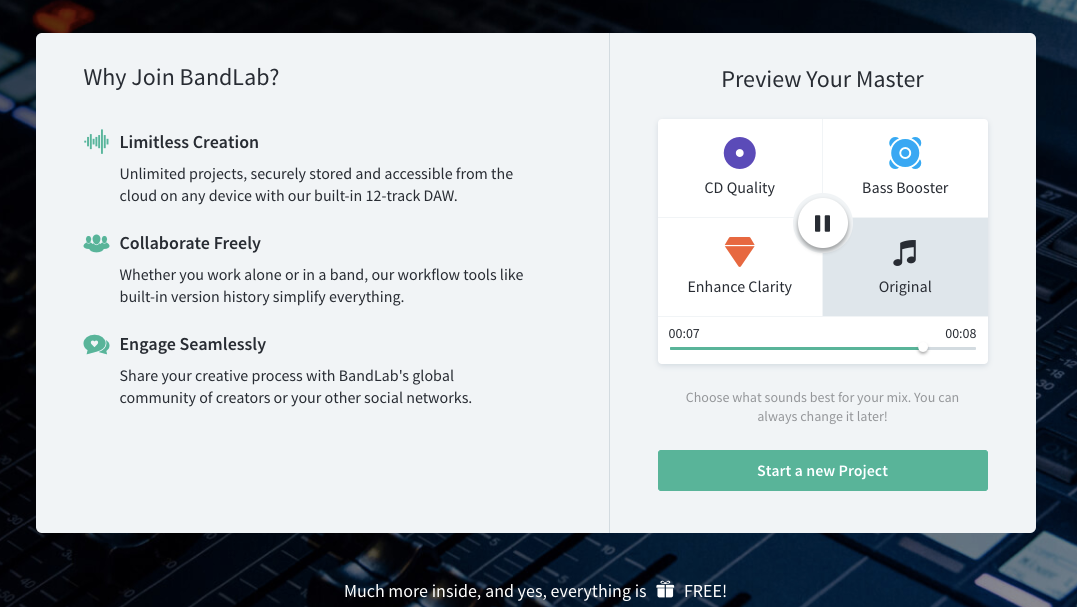Image resolution: width=1077 pixels, height=607 pixels.
Task: Click the gift icon beside FREE
Action: point(665,591)
